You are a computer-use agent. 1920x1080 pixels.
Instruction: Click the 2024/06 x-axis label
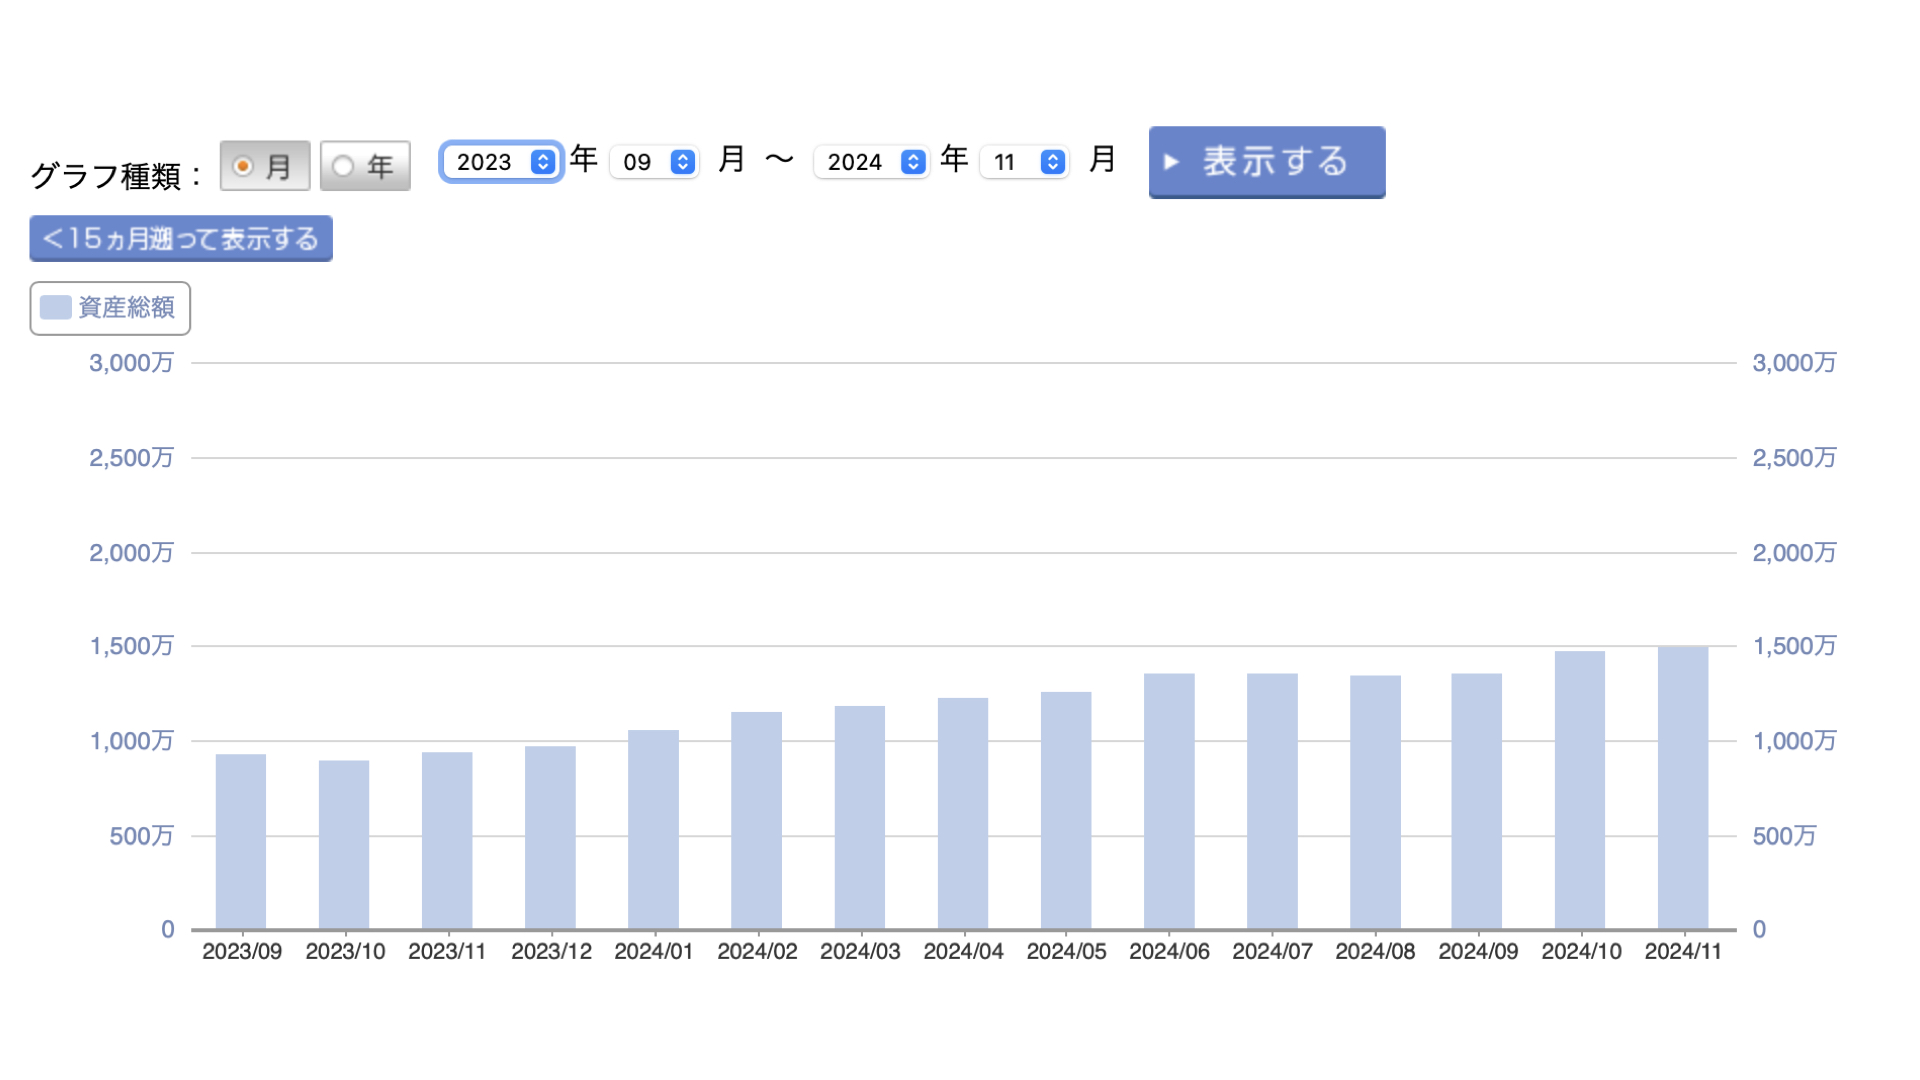tap(1169, 952)
